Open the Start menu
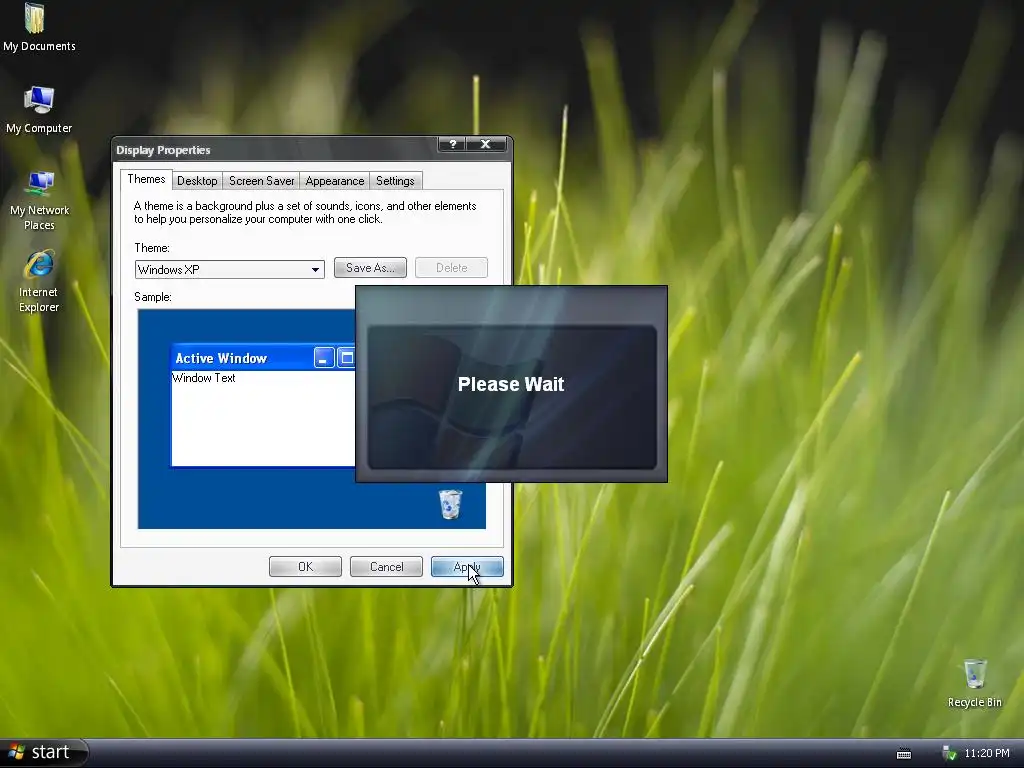This screenshot has width=1024, height=768. click(x=43, y=752)
